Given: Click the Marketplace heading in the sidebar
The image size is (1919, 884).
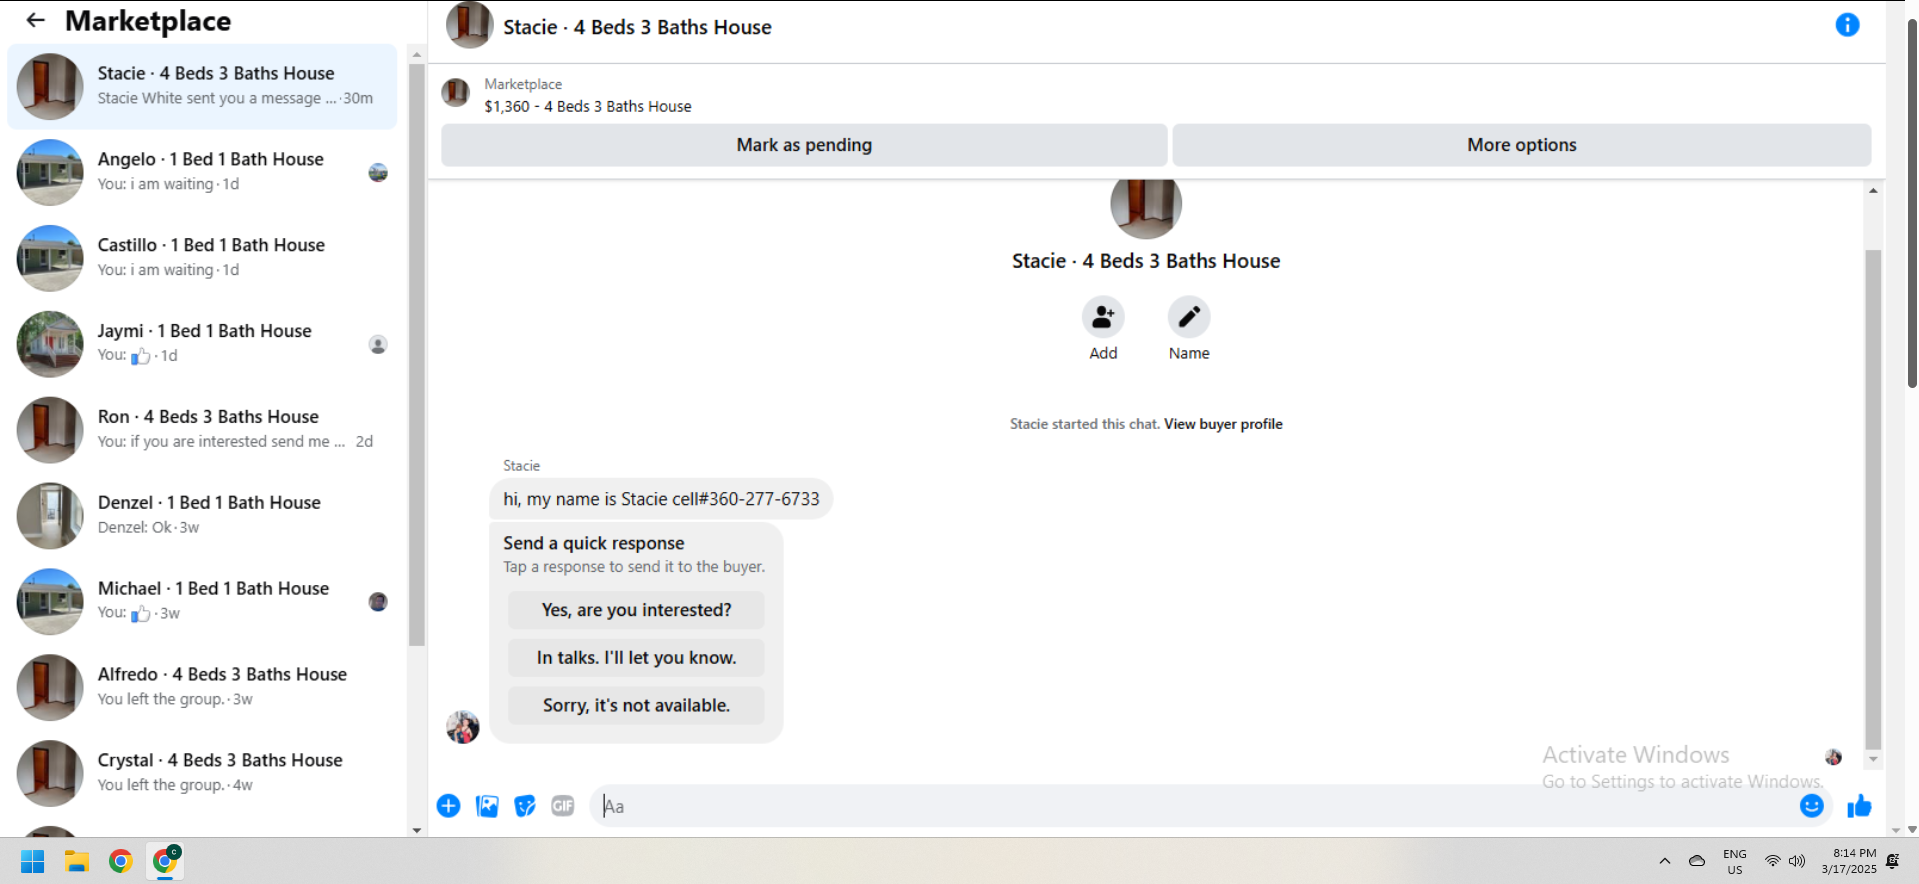Looking at the screenshot, I should (148, 21).
